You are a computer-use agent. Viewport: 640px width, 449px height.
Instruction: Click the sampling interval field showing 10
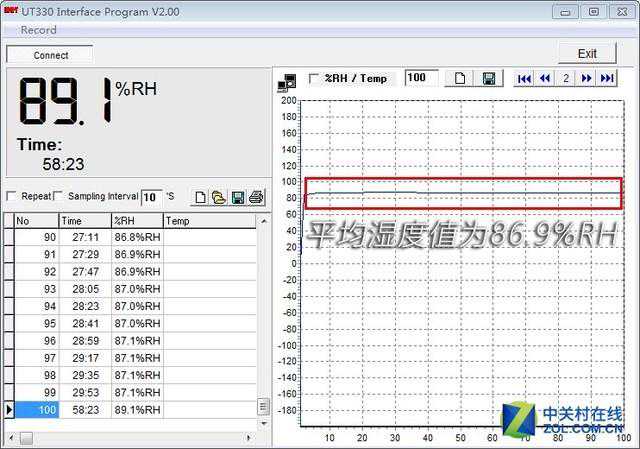[x=151, y=197]
